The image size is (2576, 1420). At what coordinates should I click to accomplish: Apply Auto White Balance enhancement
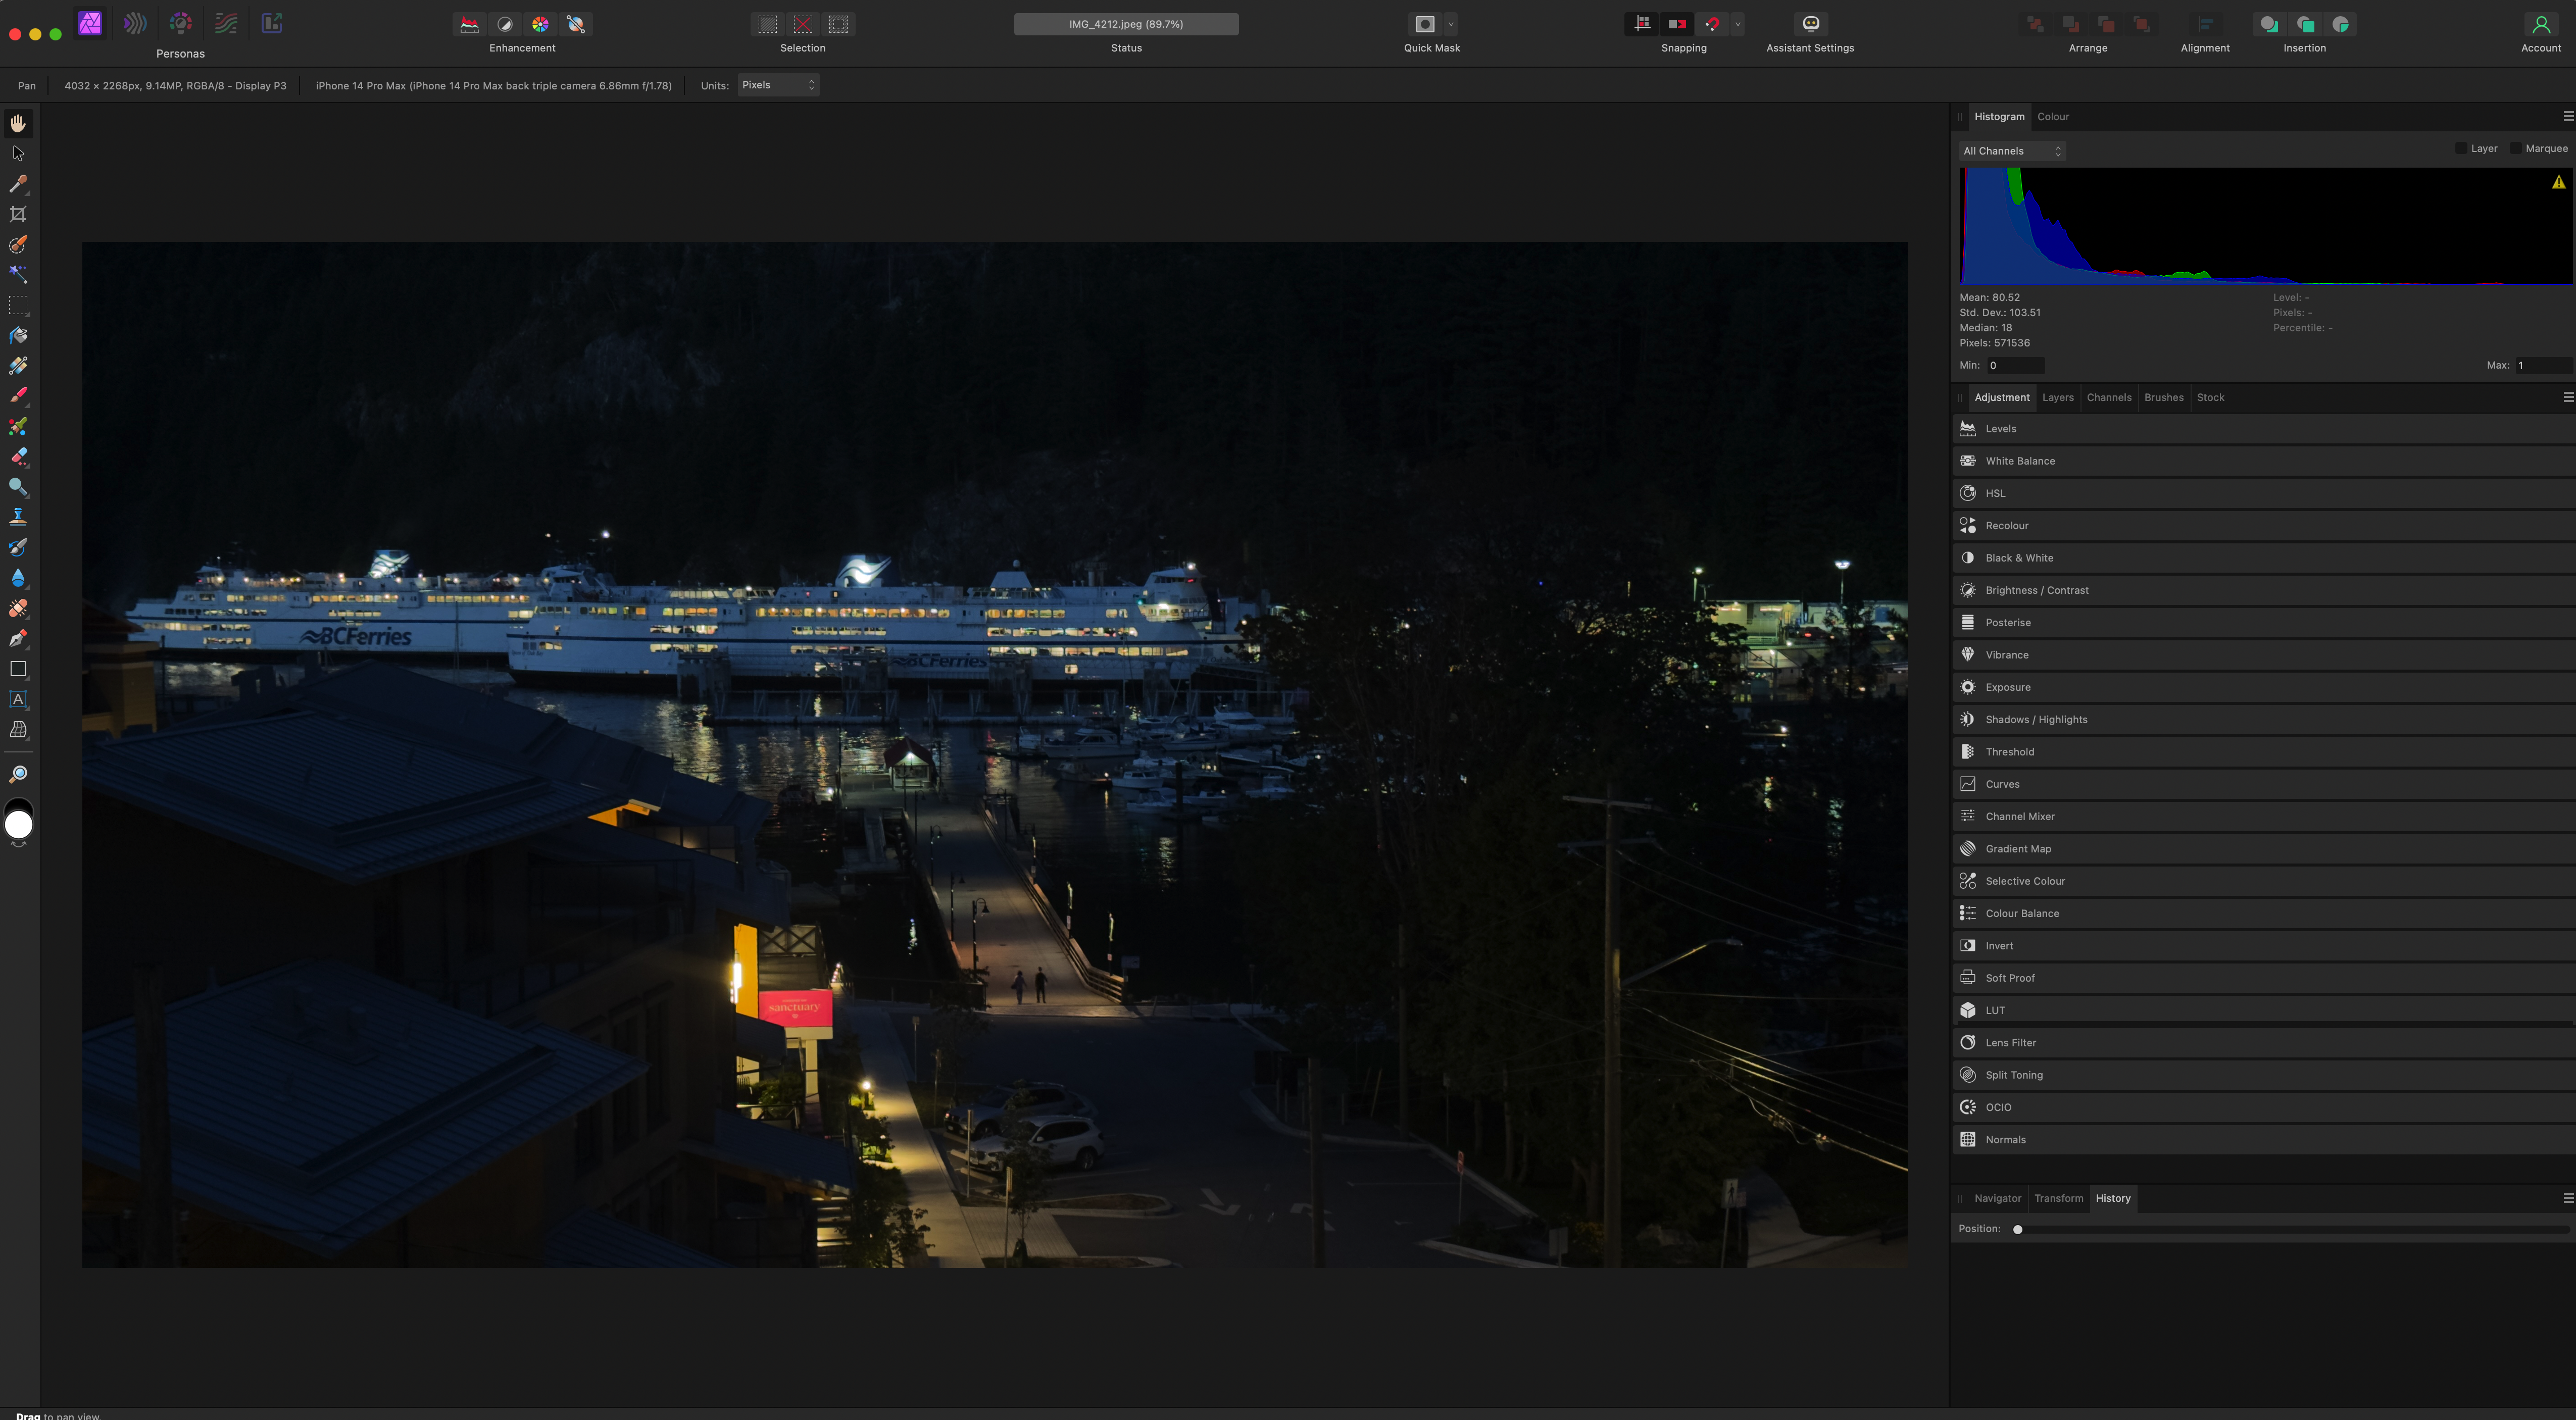(x=576, y=24)
